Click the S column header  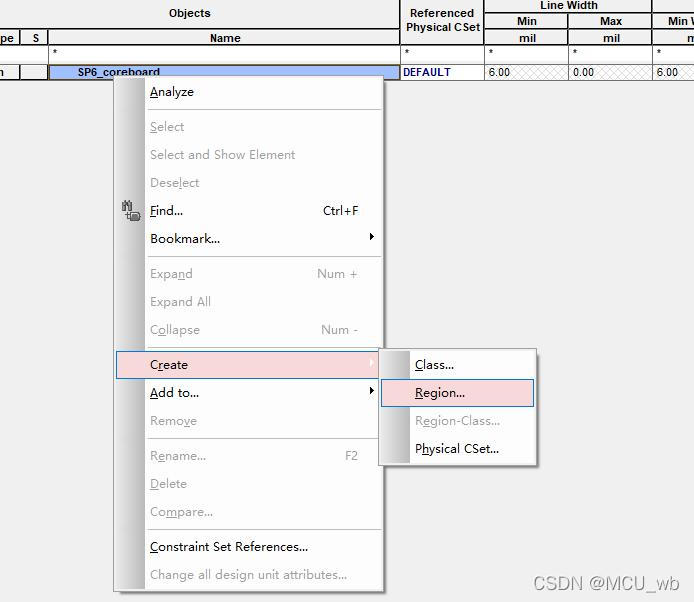(35, 38)
